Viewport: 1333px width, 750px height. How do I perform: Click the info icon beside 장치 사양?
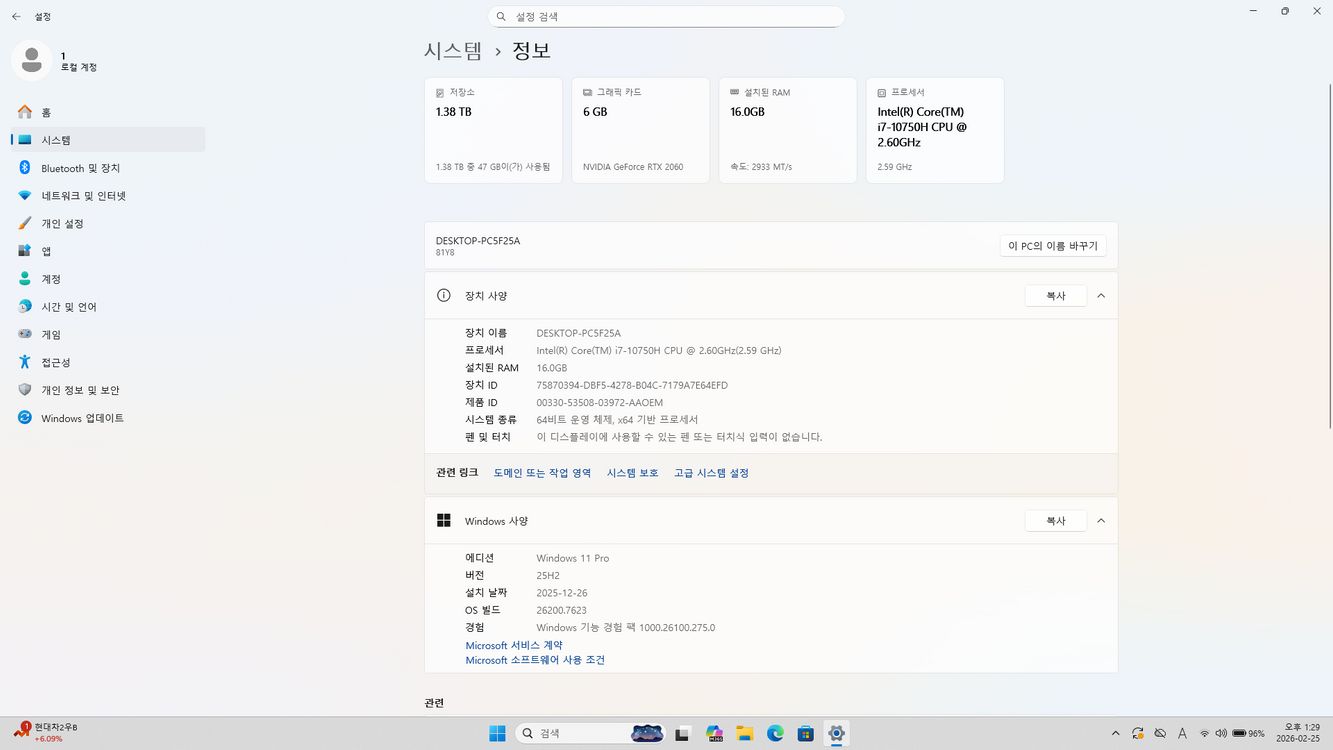click(443, 294)
